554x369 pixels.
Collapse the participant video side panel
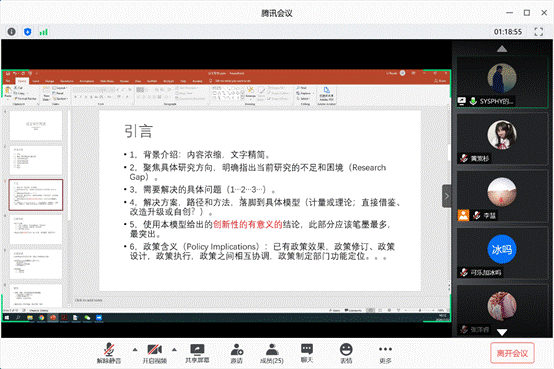coord(447,196)
